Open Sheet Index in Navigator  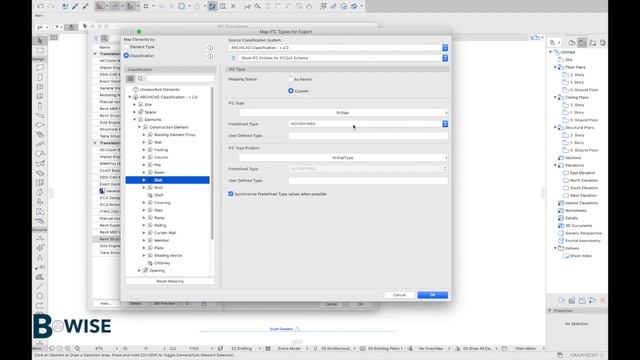(x=580, y=256)
